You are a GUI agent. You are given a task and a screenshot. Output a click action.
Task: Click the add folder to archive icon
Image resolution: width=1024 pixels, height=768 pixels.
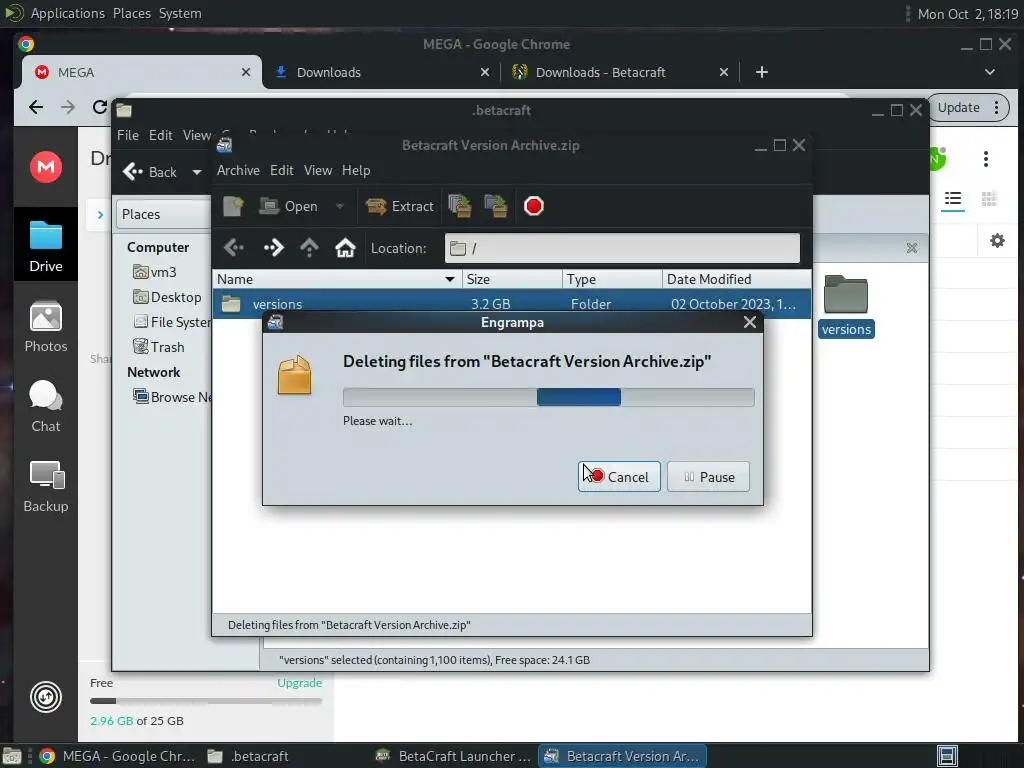click(x=496, y=206)
